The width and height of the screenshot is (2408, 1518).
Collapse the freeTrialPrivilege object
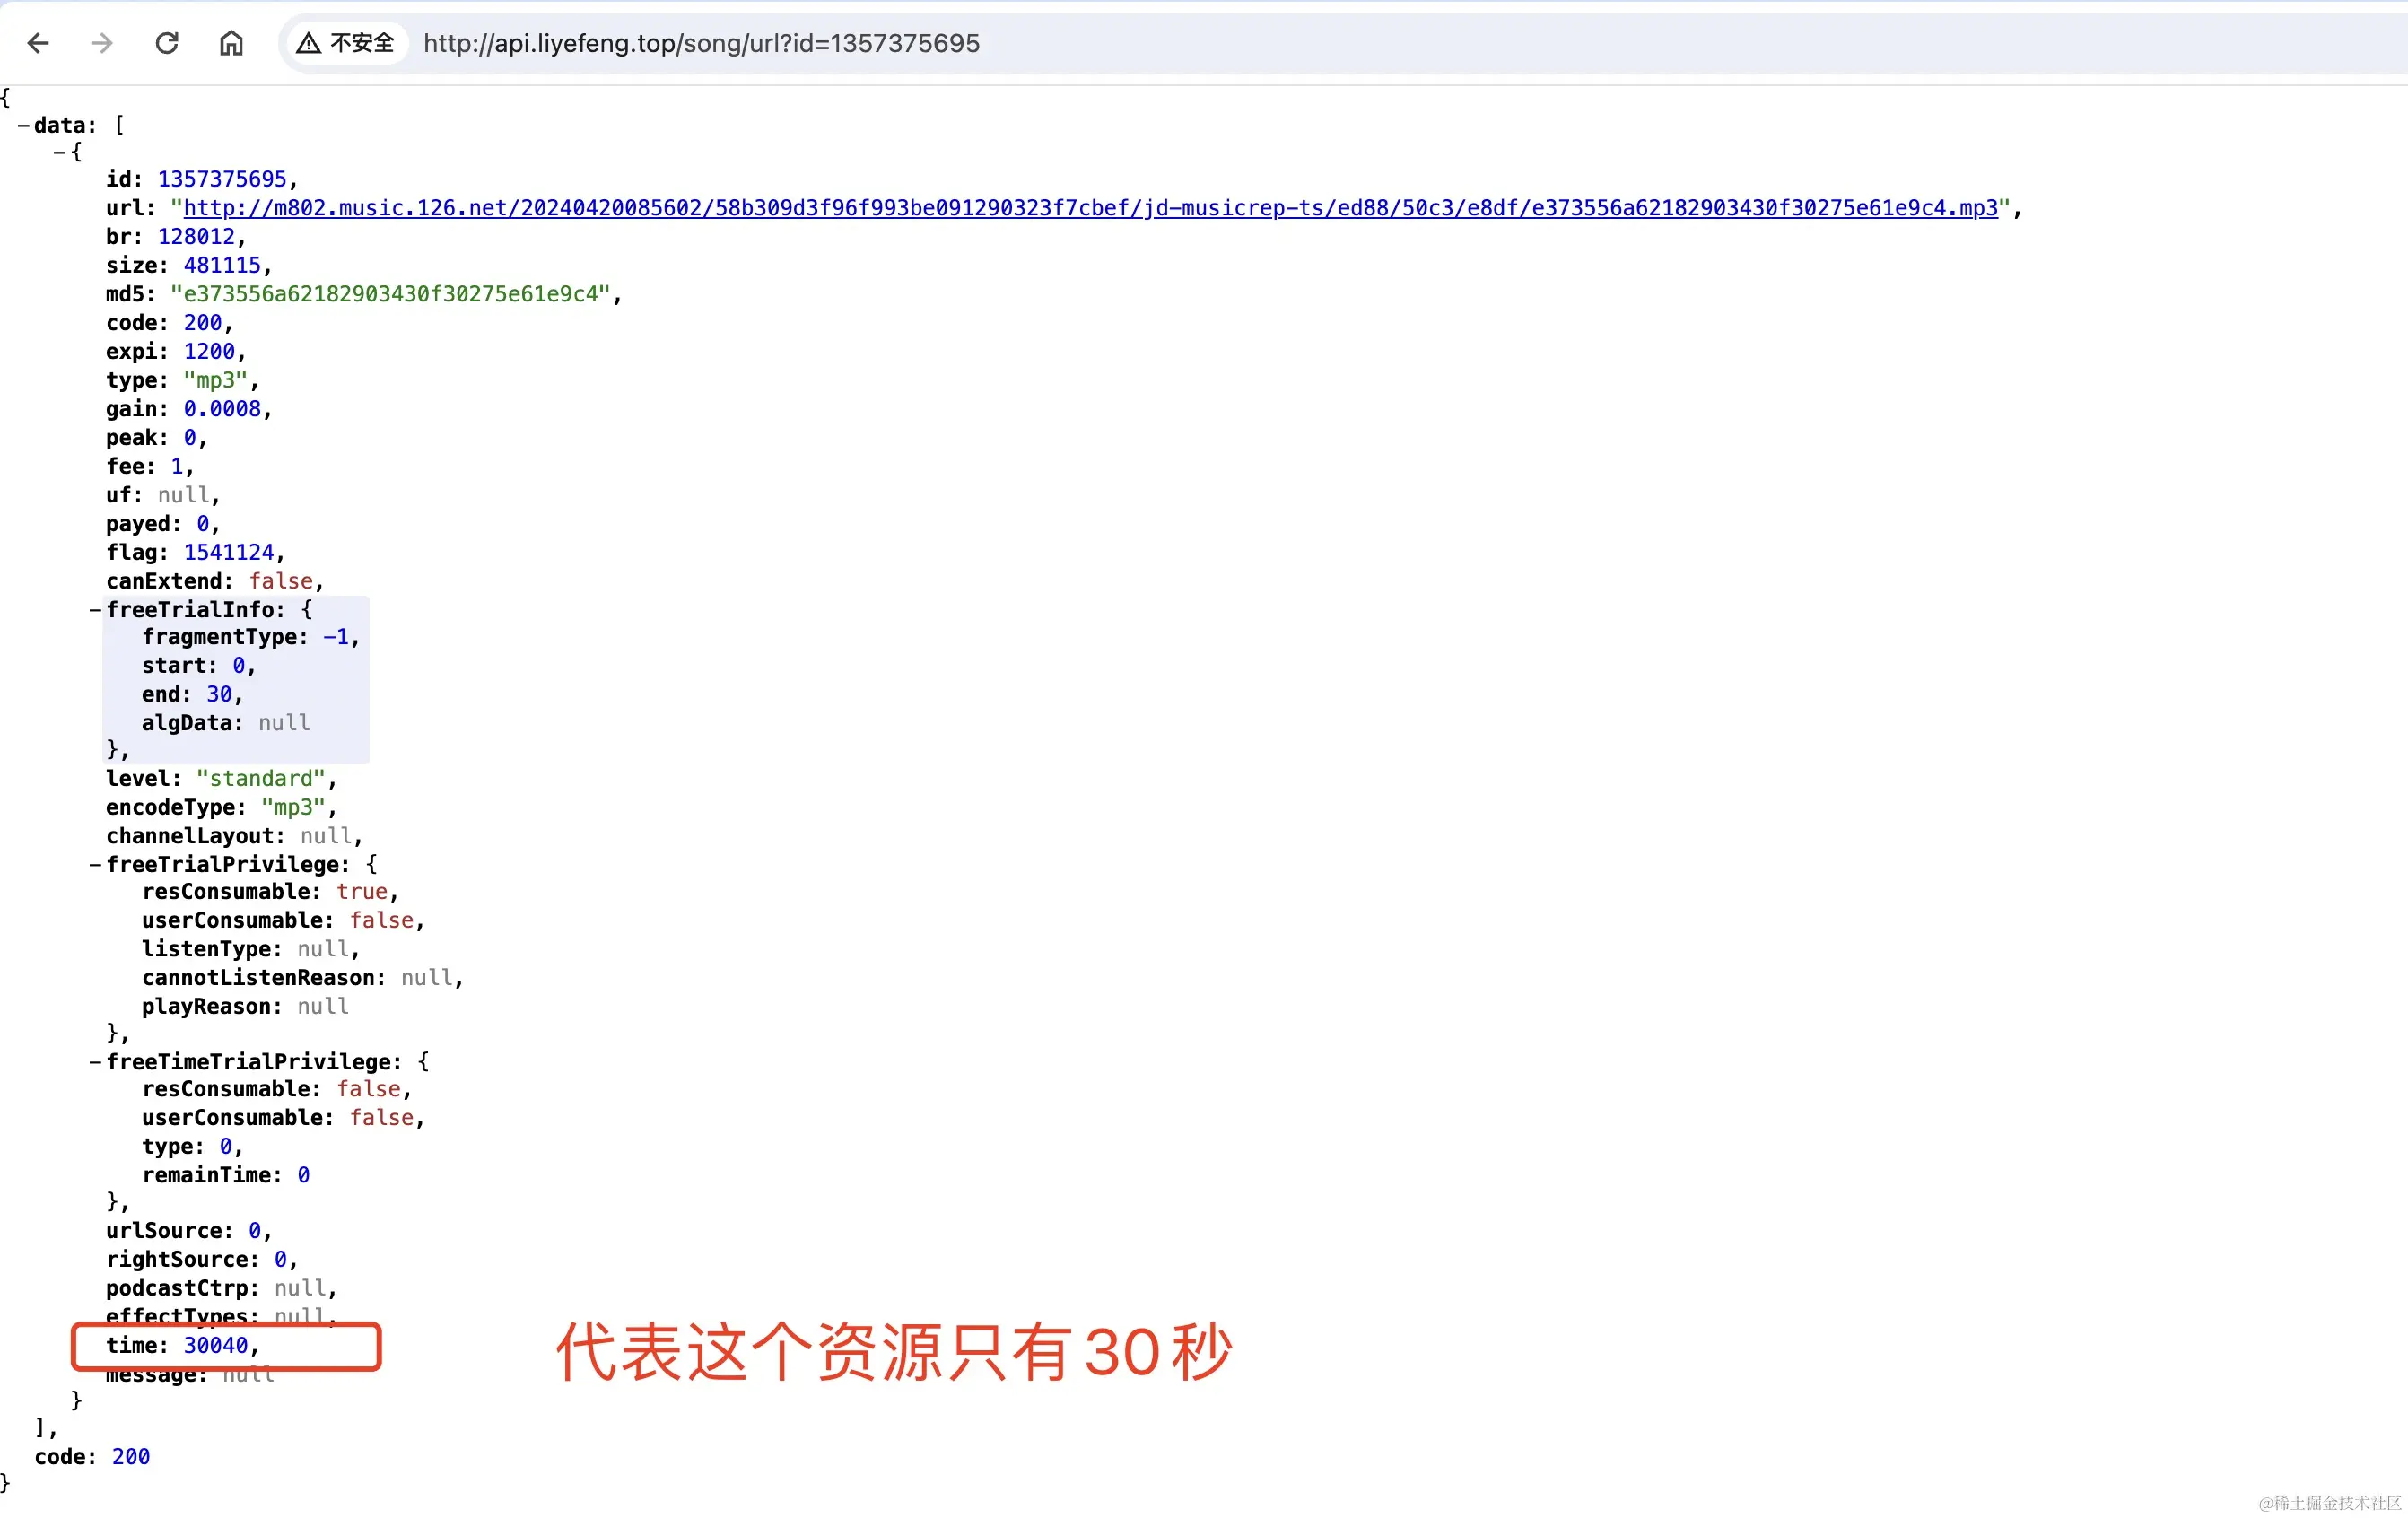click(x=95, y=865)
